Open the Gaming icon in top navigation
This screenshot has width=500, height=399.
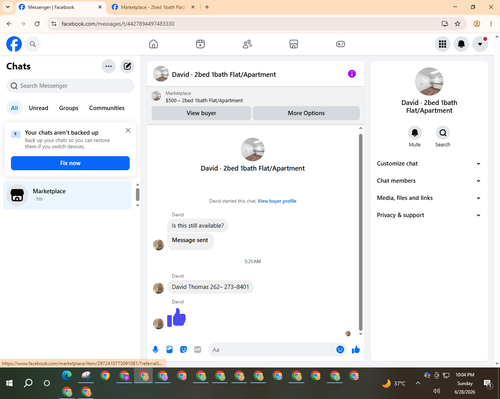coord(340,44)
